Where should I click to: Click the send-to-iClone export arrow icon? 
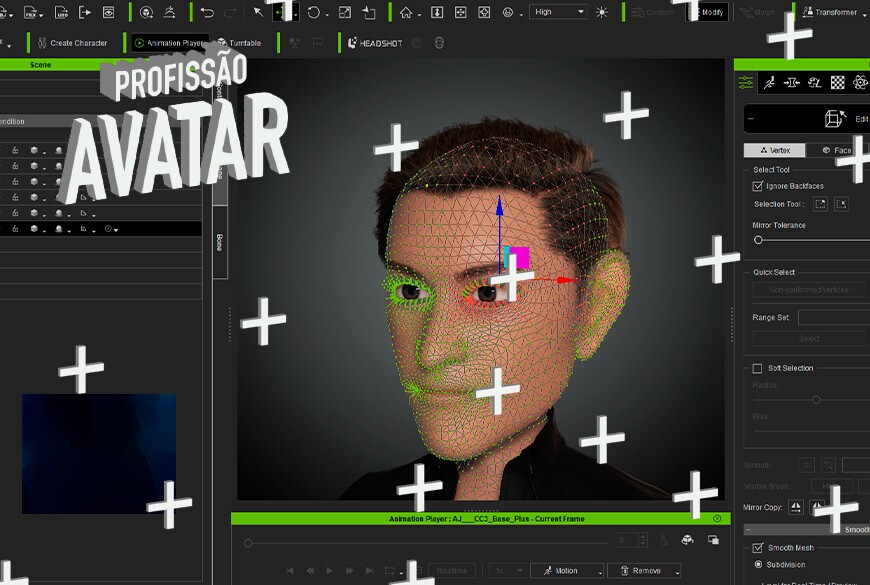coord(84,12)
